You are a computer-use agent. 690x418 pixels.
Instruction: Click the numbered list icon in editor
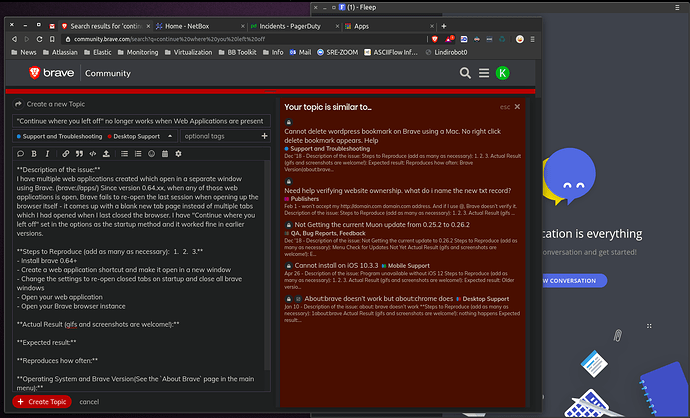pyautogui.click(x=138, y=154)
